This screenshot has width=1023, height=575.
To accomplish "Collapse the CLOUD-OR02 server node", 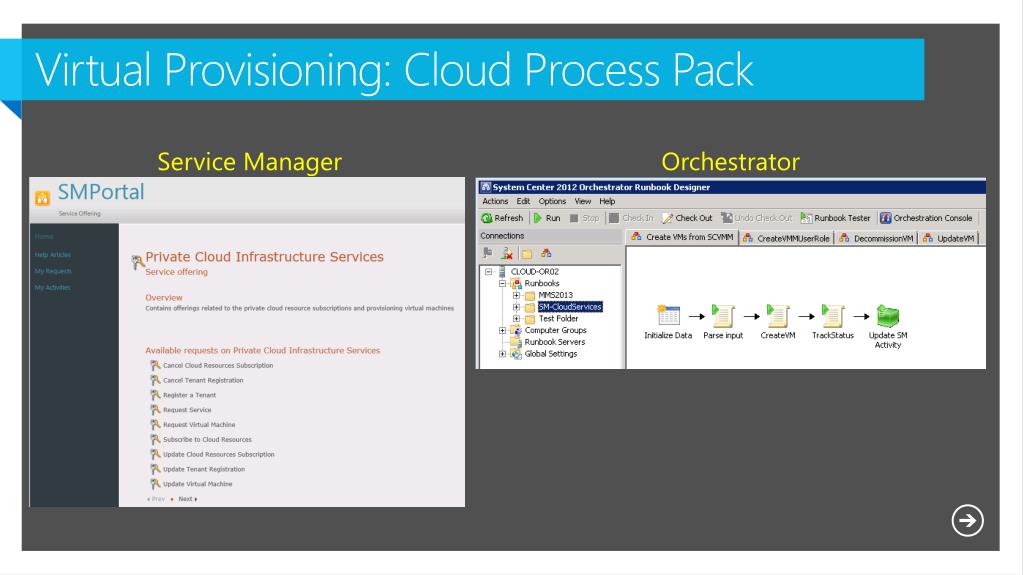I will pos(489,272).
